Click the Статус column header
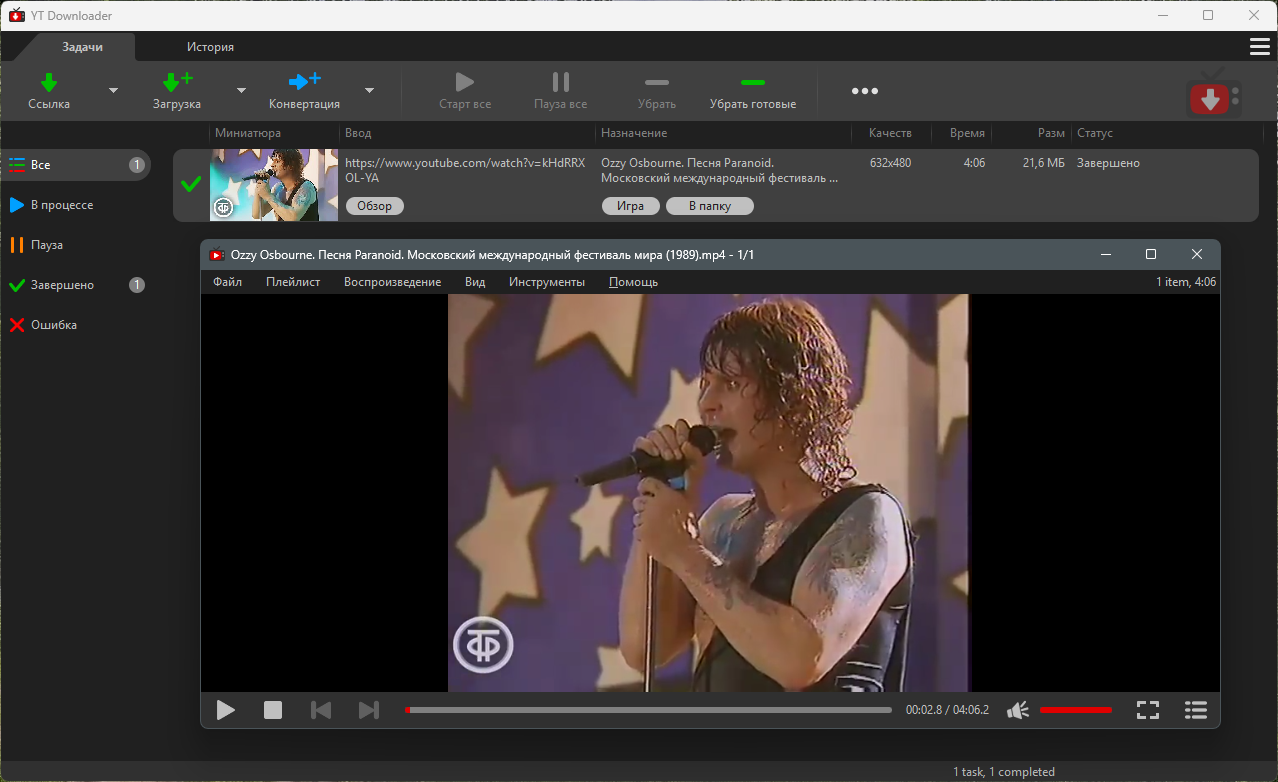This screenshot has height=782, width=1278. pos(1095,133)
